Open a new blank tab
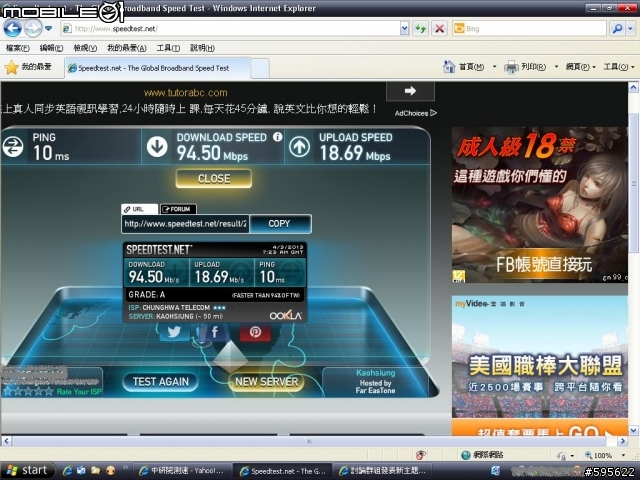Screen dimensions: 640x480 pos(260,68)
